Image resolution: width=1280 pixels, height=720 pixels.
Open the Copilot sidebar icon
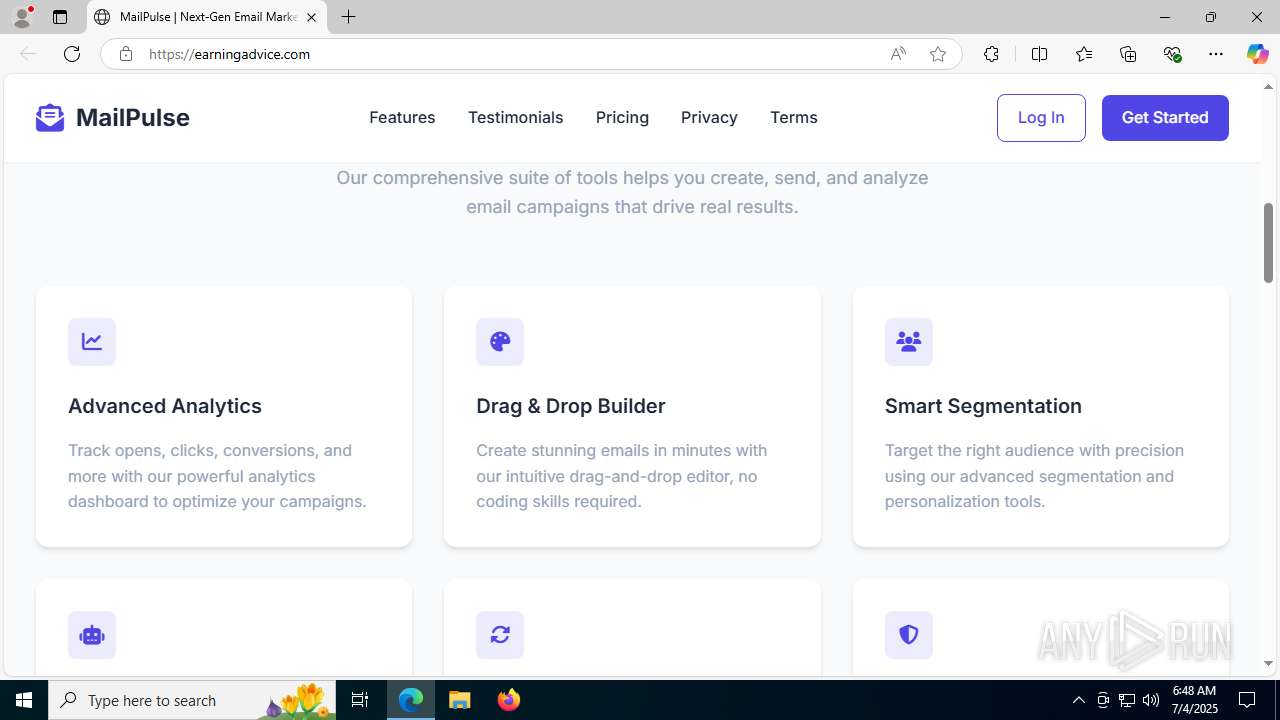click(1258, 54)
